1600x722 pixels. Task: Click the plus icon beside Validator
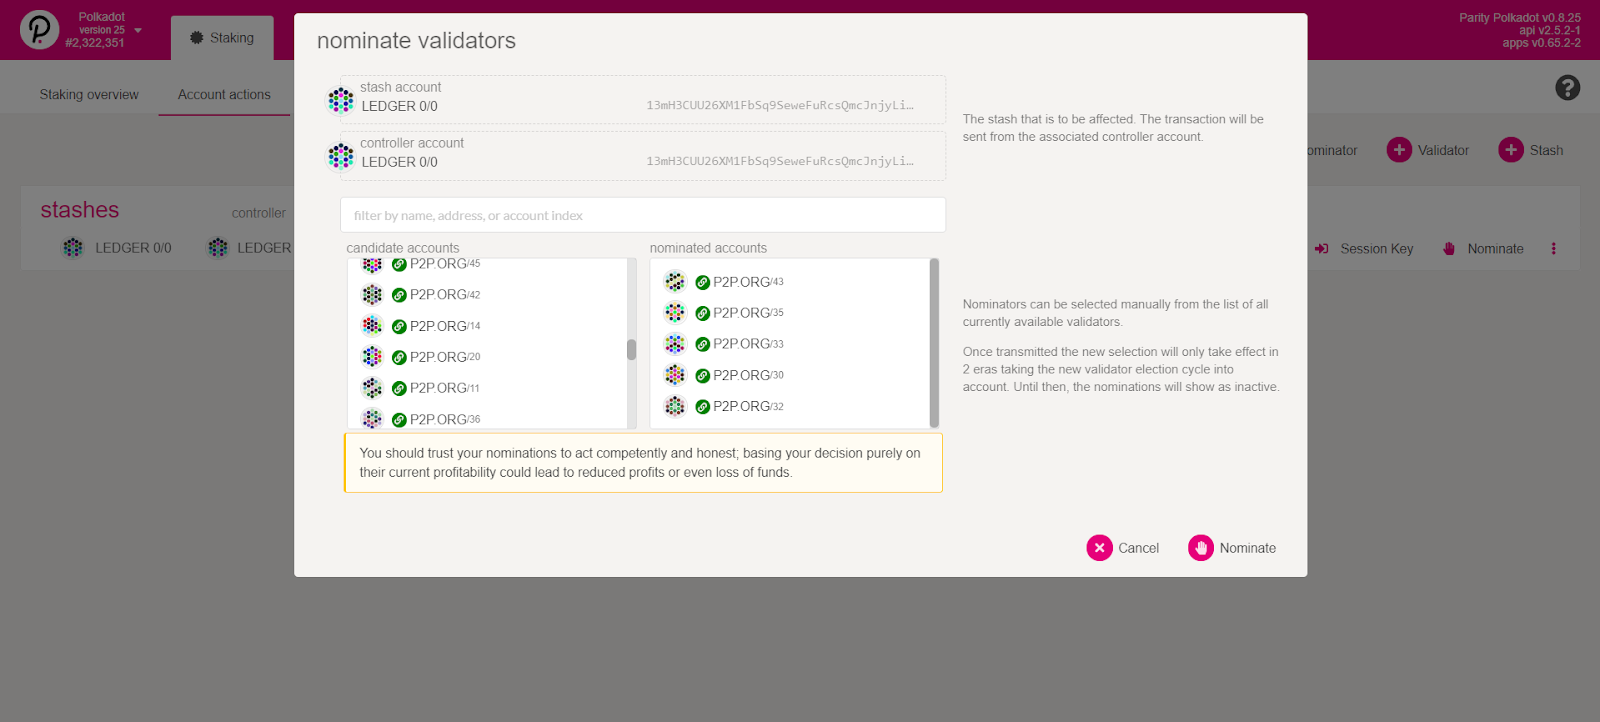coord(1399,150)
